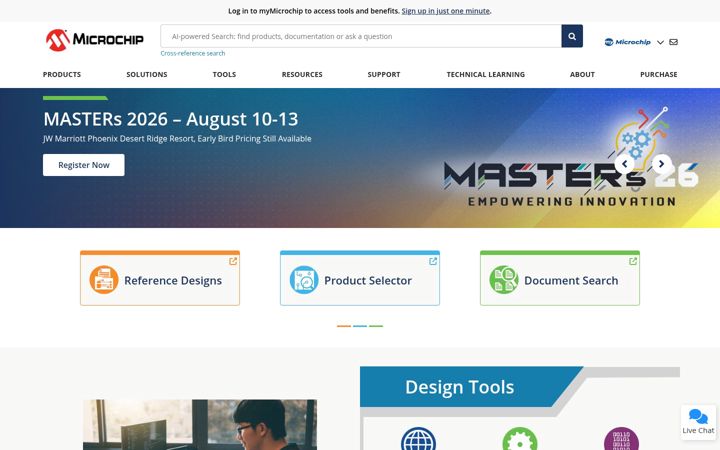720x450 pixels.
Task: Open the ABOUT menu
Action: [x=582, y=74]
